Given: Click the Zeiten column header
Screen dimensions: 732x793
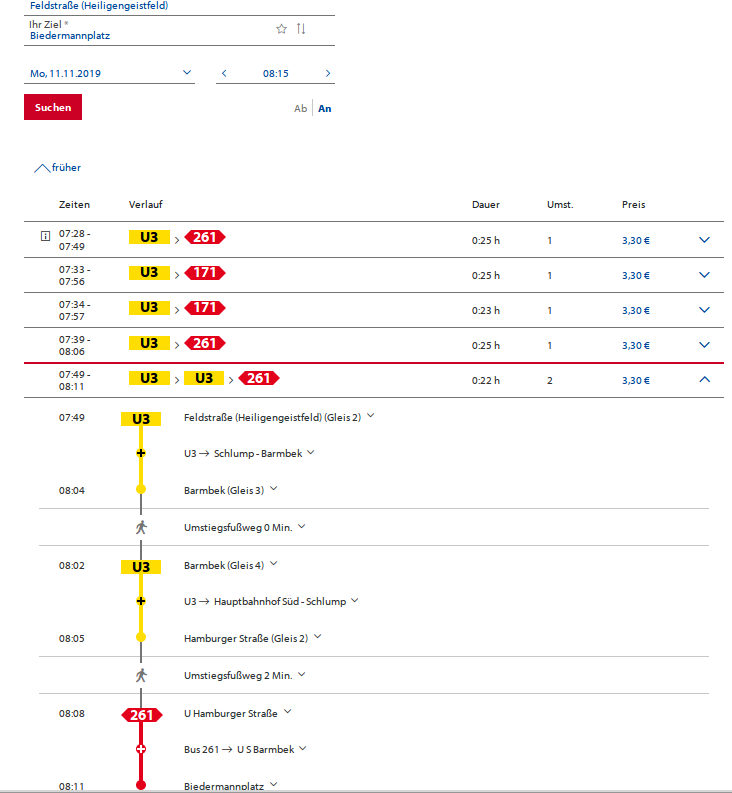Looking at the screenshot, I should [x=74, y=205].
